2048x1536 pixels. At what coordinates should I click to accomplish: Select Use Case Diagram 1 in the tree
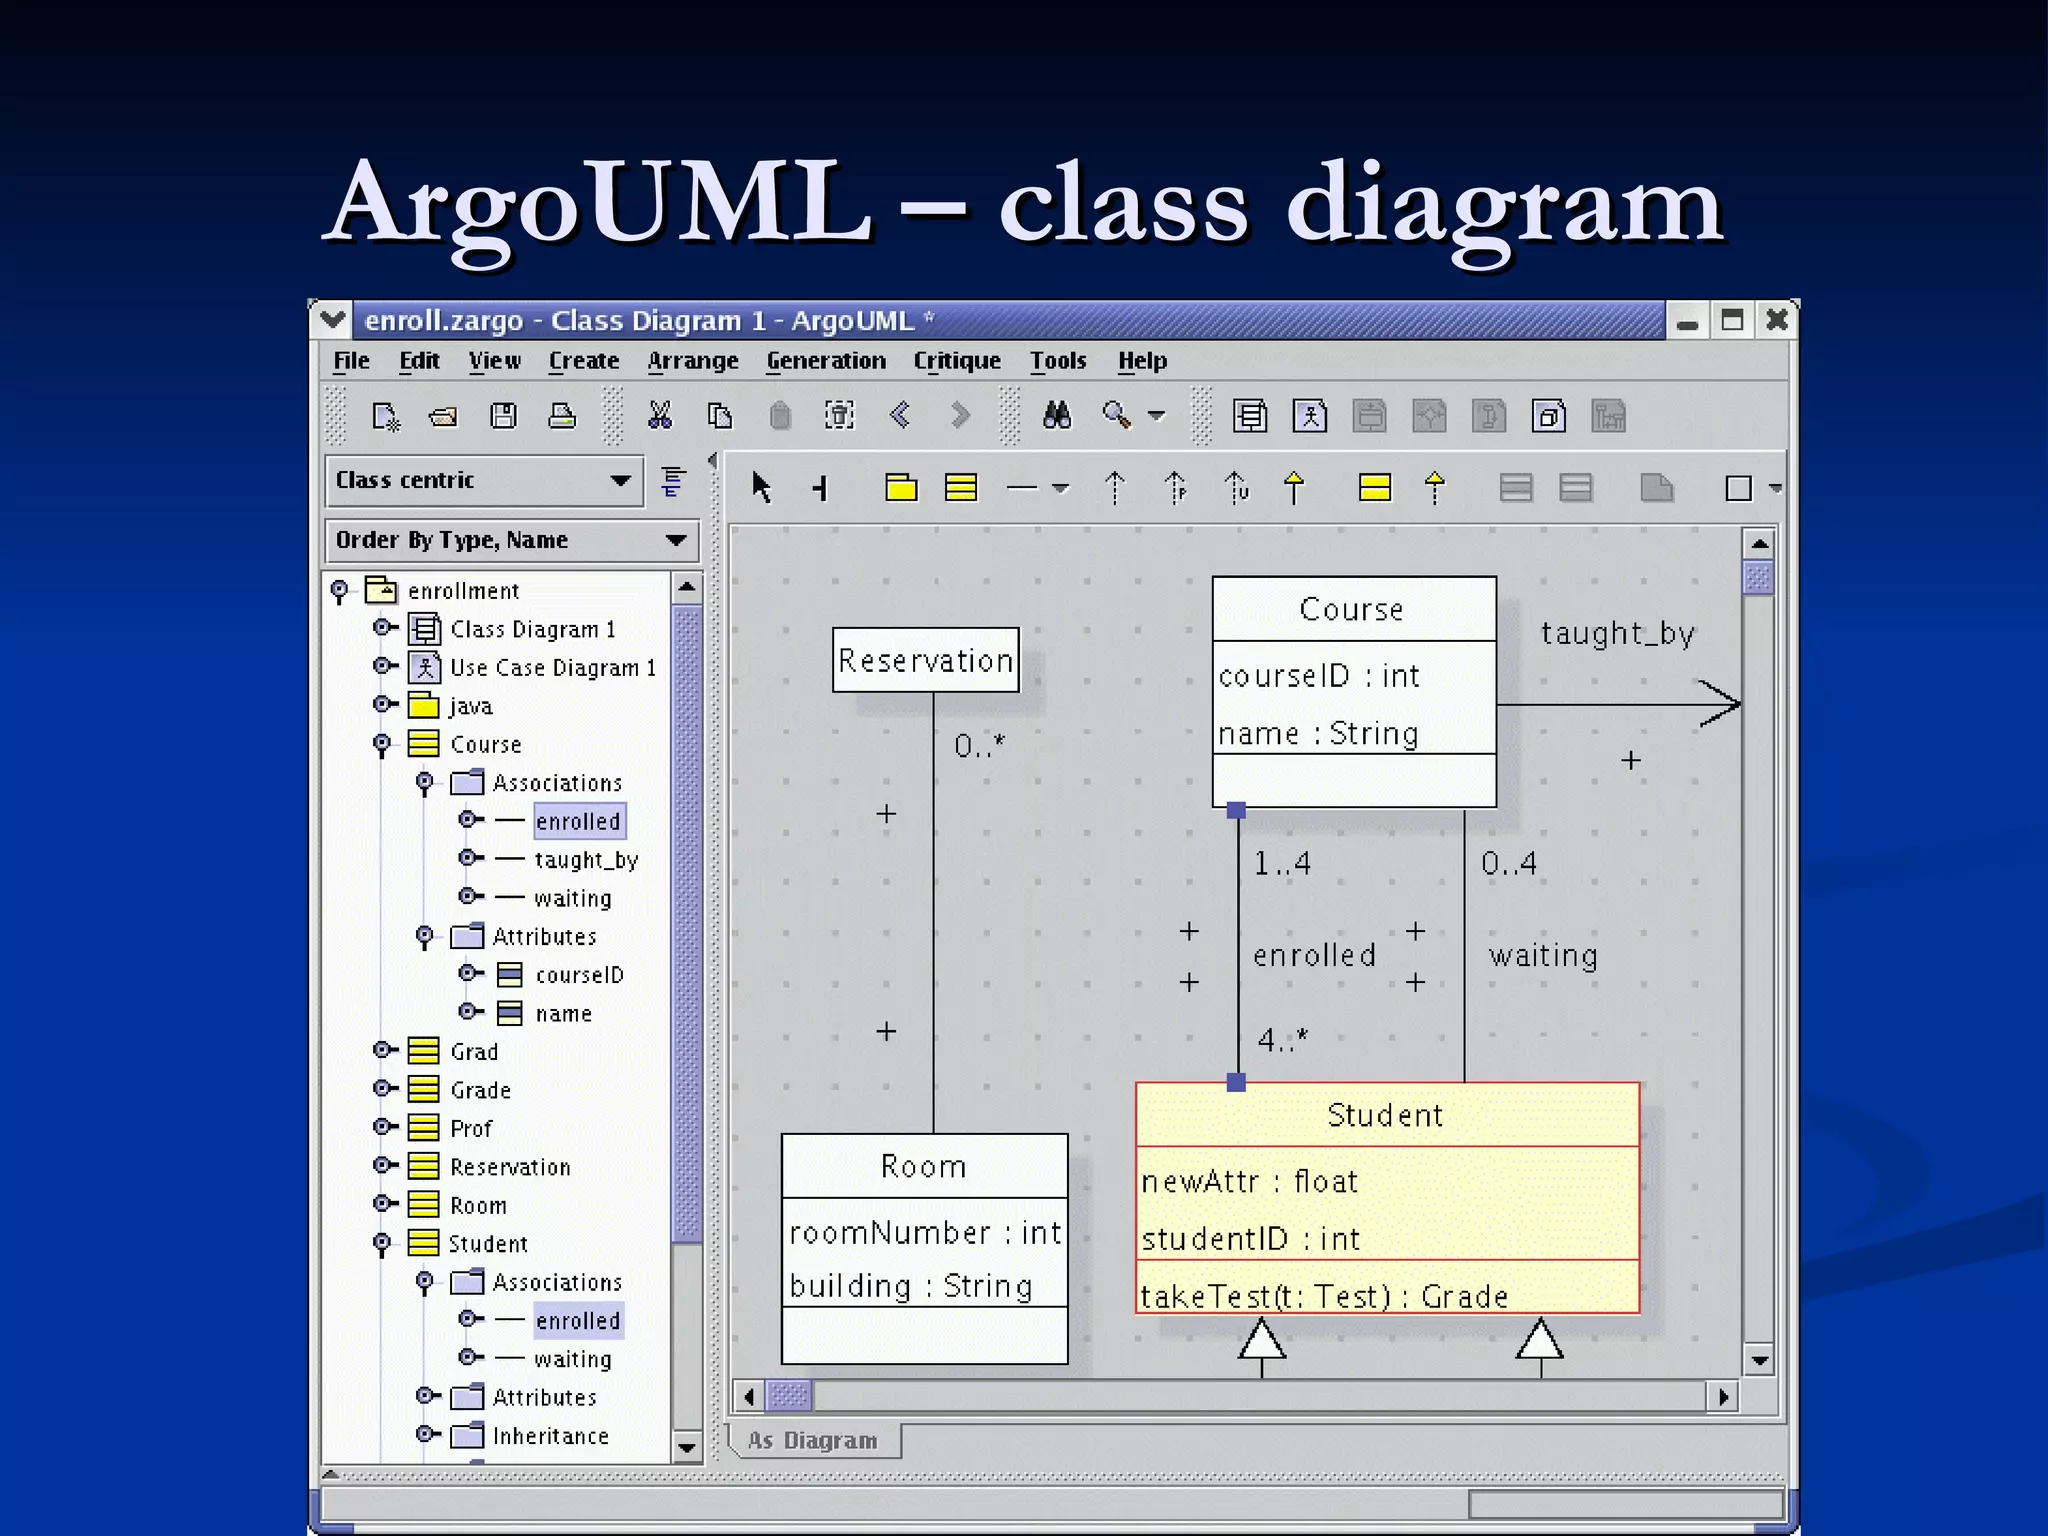click(x=553, y=667)
